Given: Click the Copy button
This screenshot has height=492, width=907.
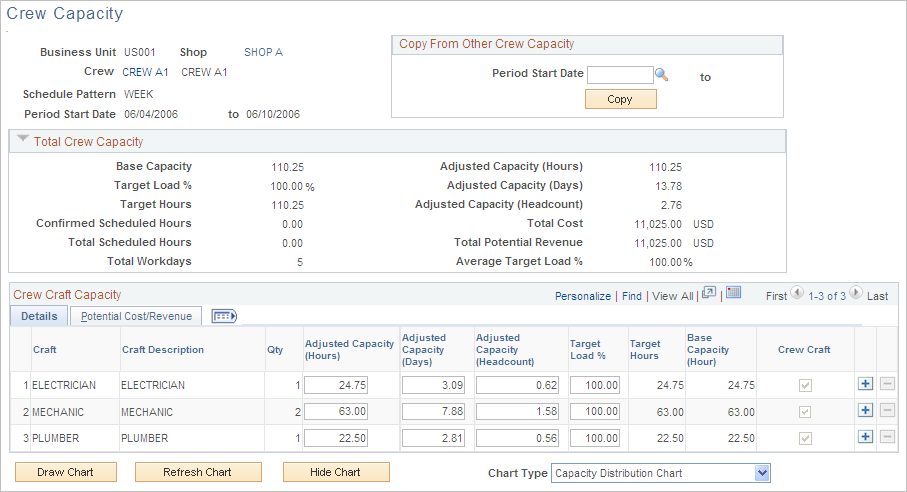Looking at the screenshot, I should pyautogui.click(x=621, y=99).
